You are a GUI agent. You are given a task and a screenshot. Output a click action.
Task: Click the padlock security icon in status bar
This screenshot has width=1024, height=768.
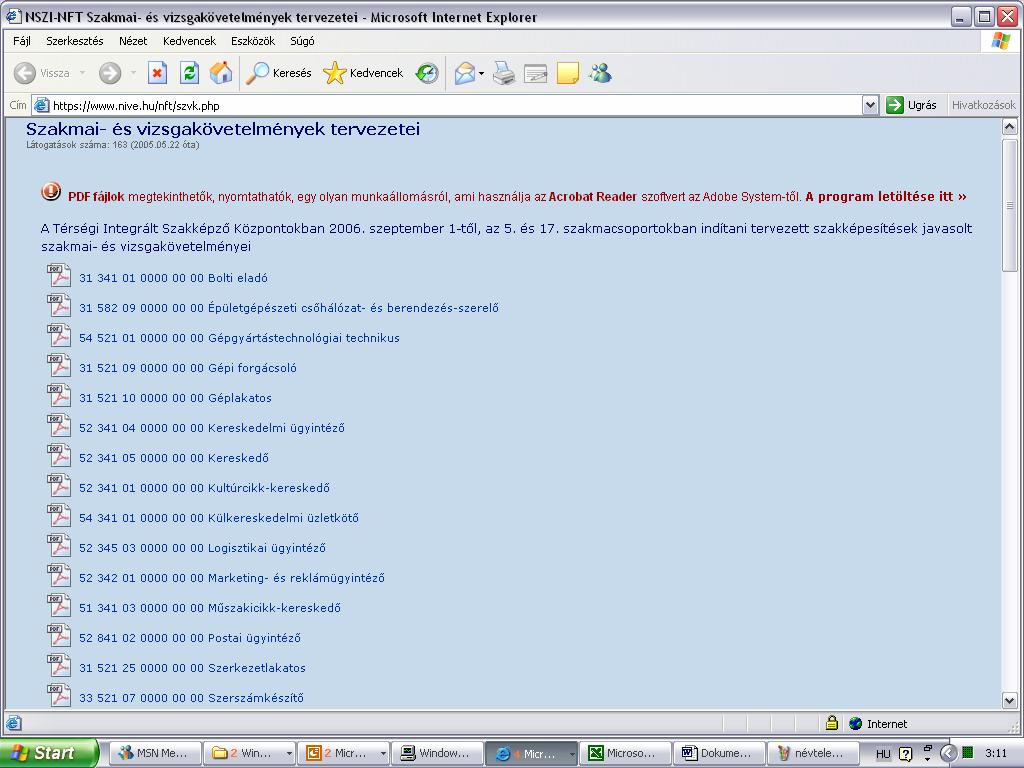(831, 723)
